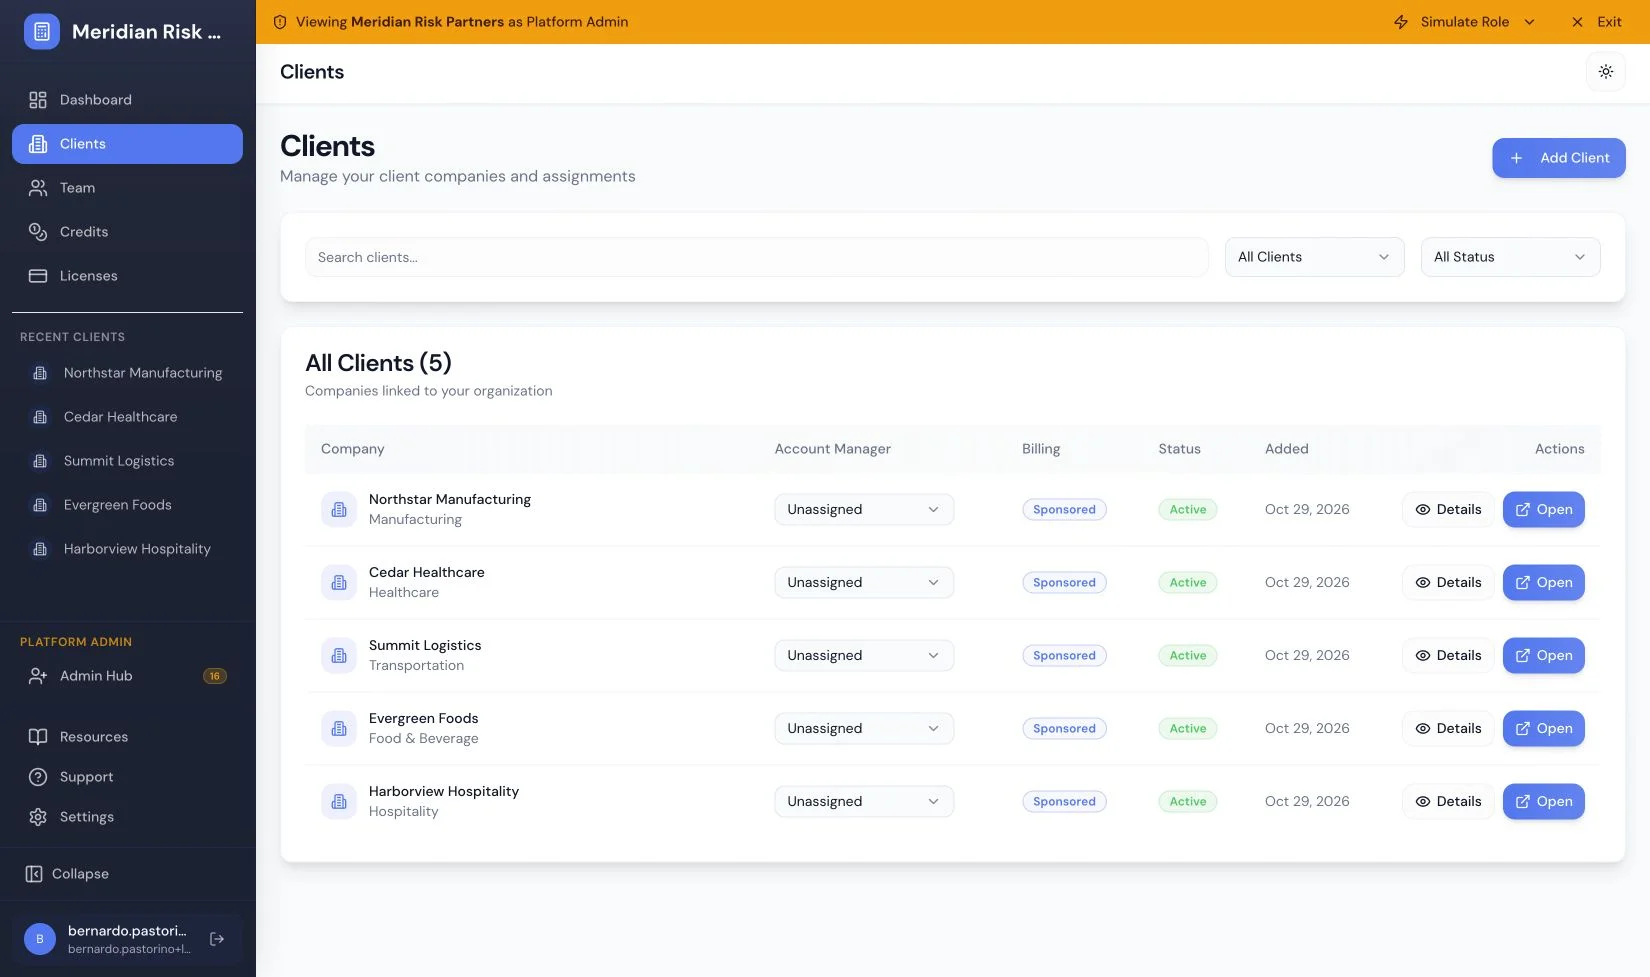The height and width of the screenshot is (977, 1650).
Task: Select Summit Logistics in Recent Clients
Action: (x=127, y=461)
